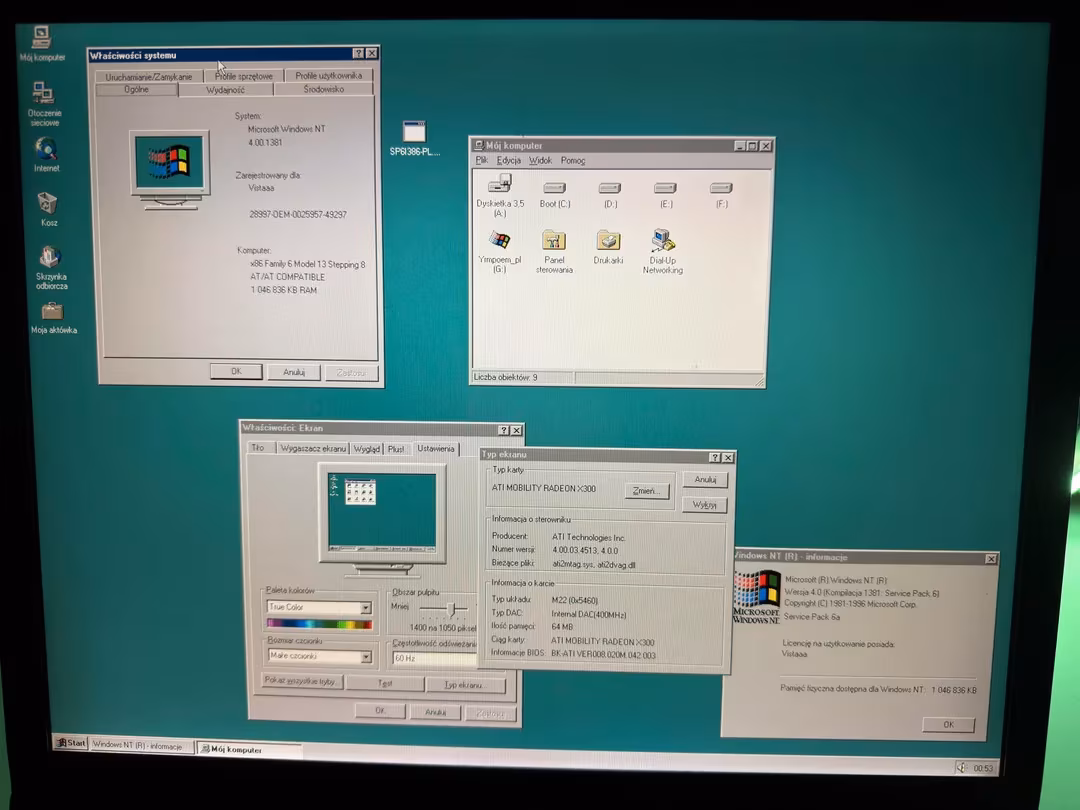
Task: Switch to Profile użytkownika tab
Action: (x=329, y=75)
